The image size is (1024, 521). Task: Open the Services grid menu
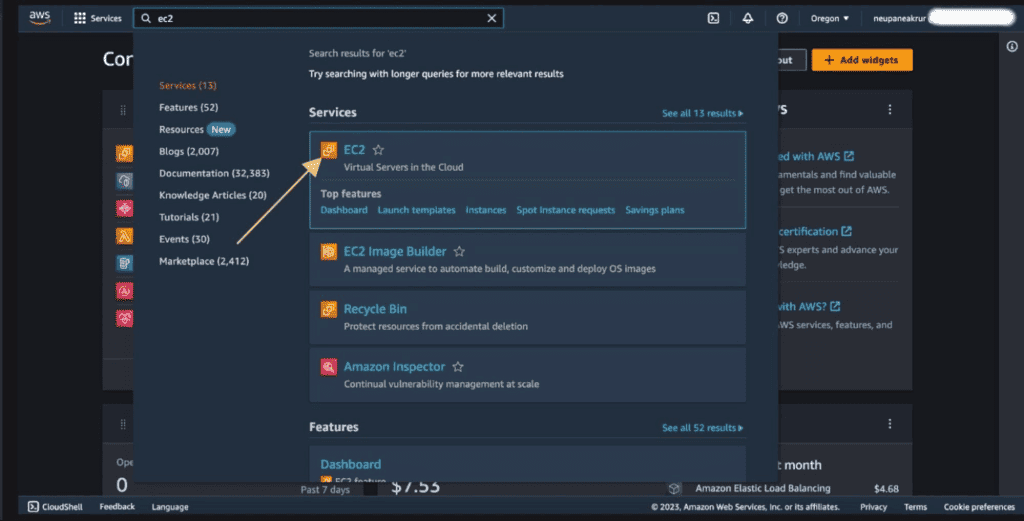97,18
